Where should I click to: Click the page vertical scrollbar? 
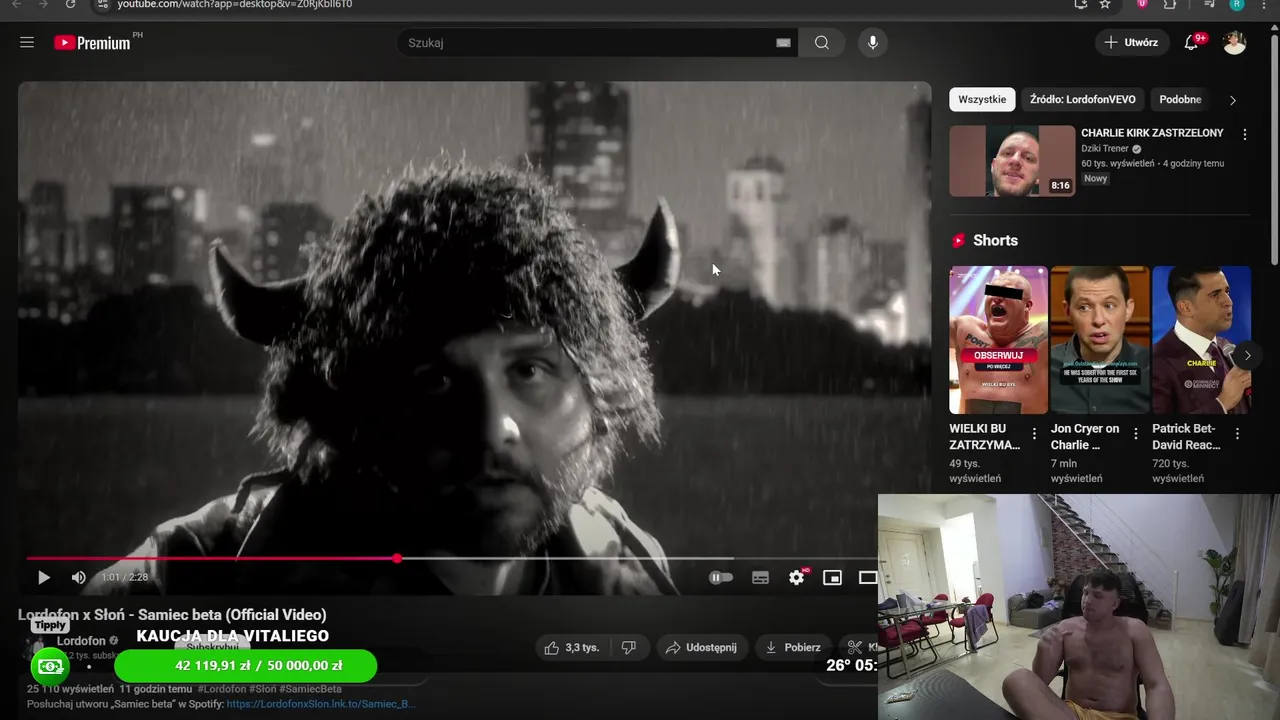point(1274,150)
